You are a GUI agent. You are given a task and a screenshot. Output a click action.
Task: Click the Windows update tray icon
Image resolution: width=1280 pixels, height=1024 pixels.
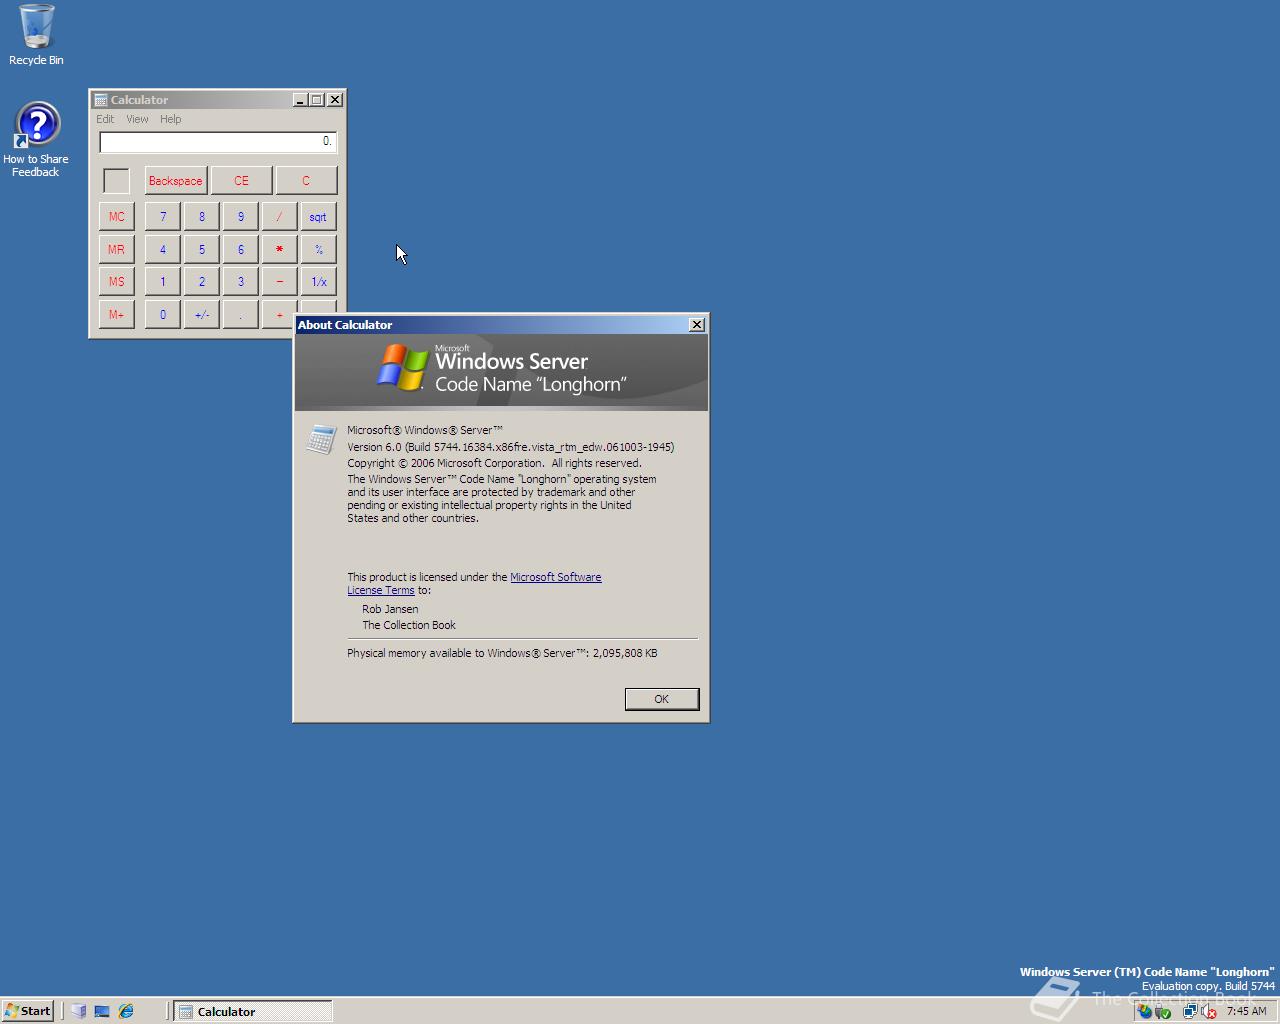click(x=1145, y=1012)
